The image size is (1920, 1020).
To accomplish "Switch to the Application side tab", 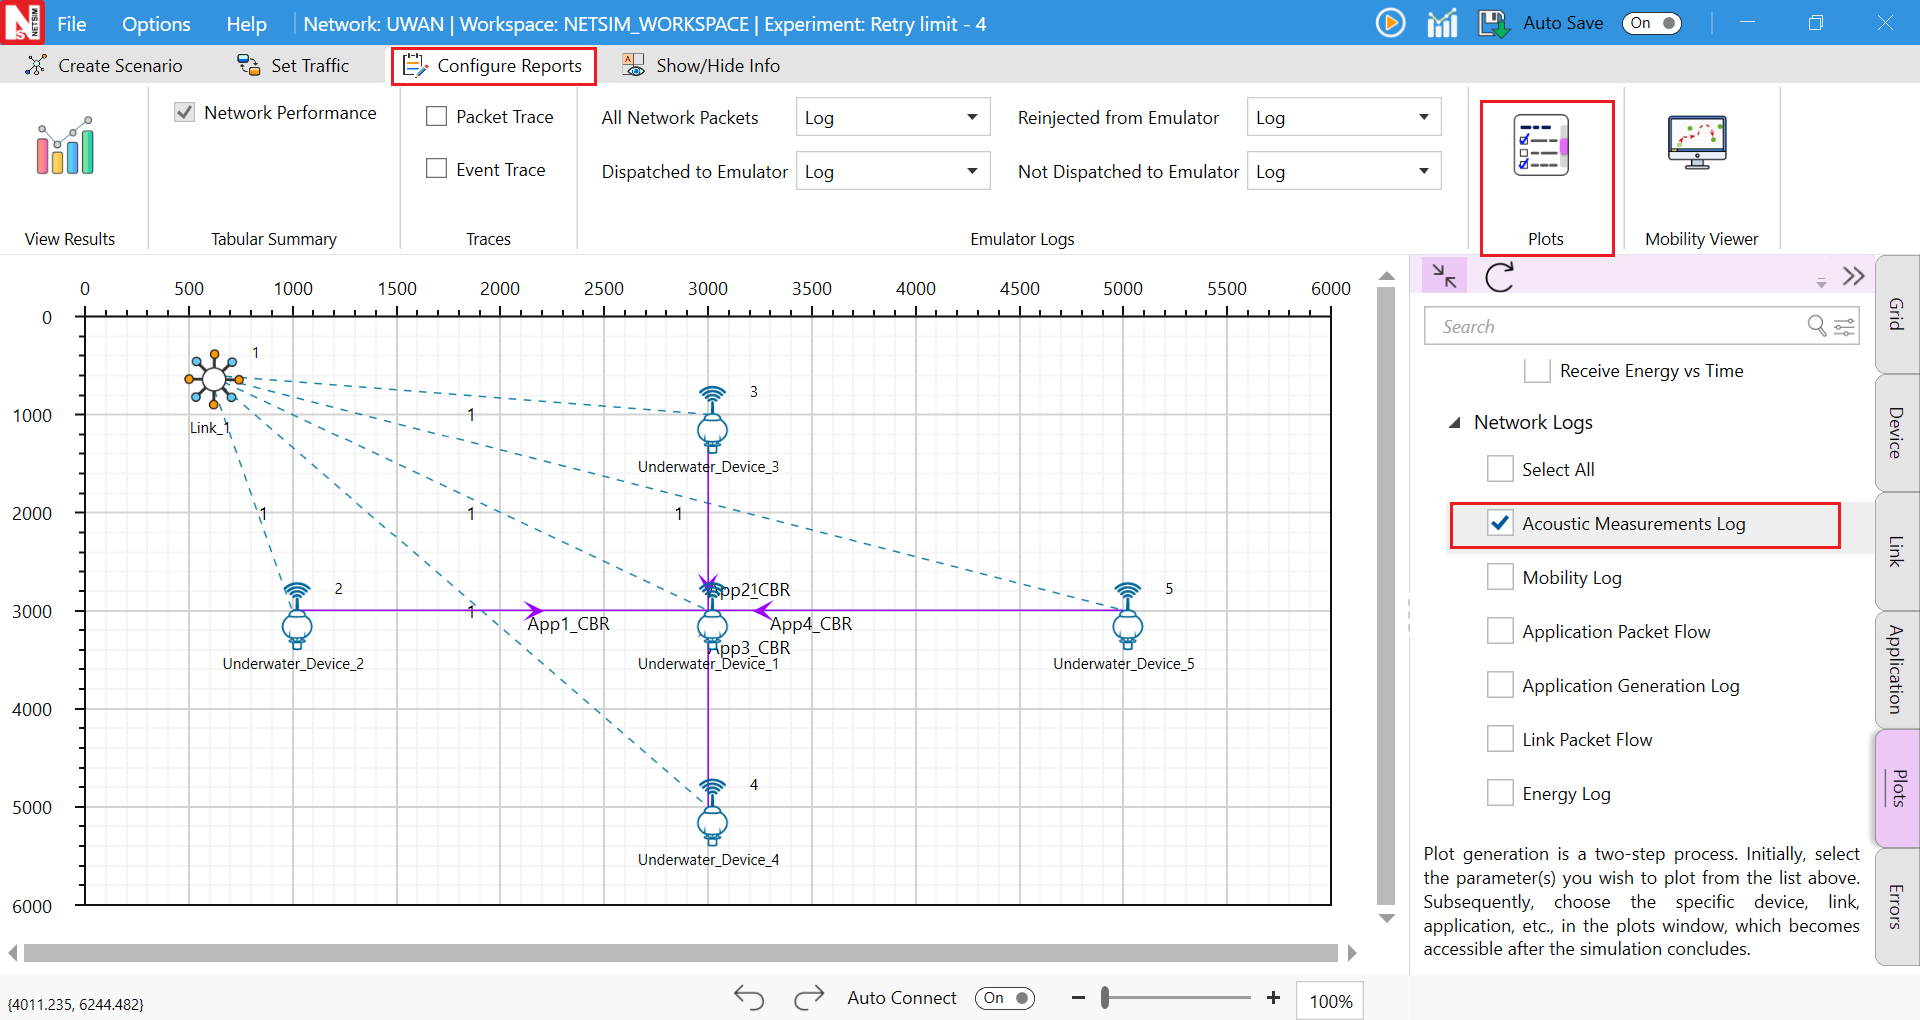I will (1896, 669).
